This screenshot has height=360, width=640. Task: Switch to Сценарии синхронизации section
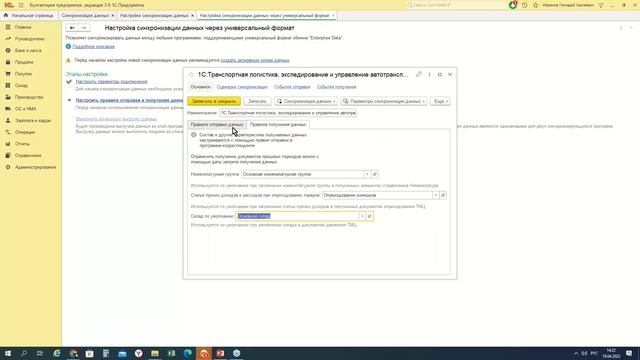pos(242,87)
